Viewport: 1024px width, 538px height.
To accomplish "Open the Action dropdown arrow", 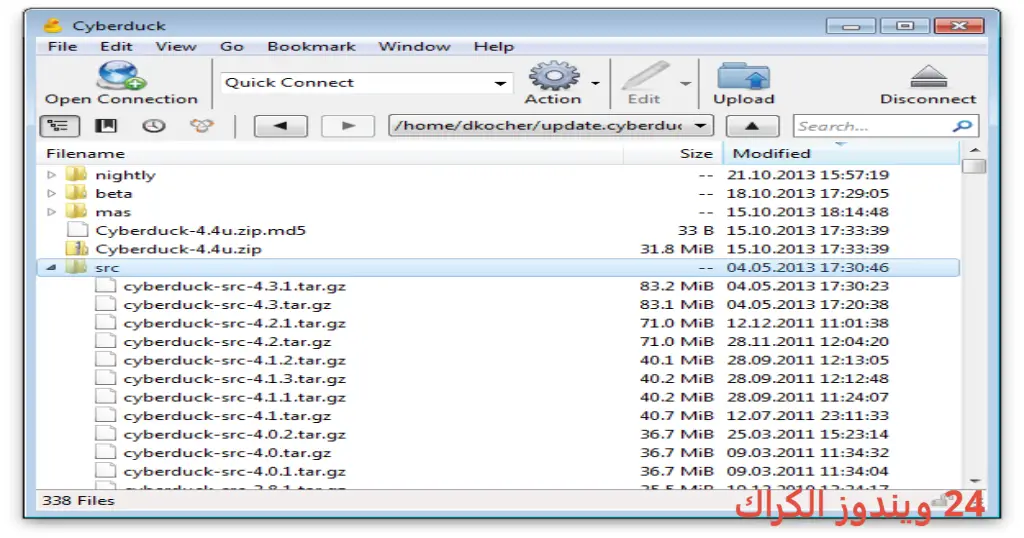I will 595,83.
